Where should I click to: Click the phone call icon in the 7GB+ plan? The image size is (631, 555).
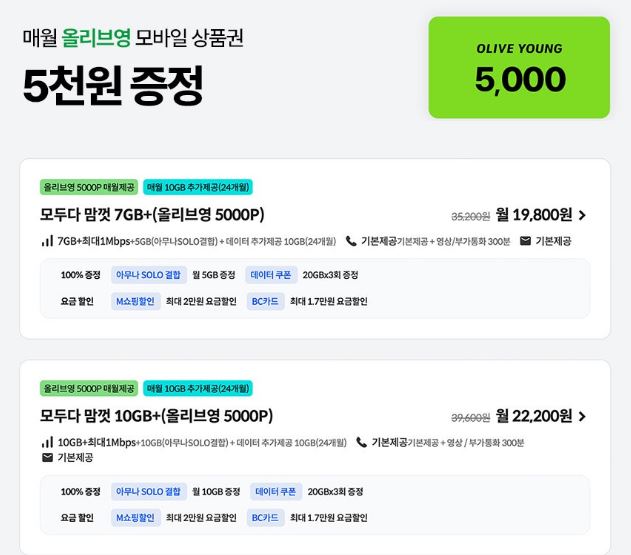[x=351, y=241]
